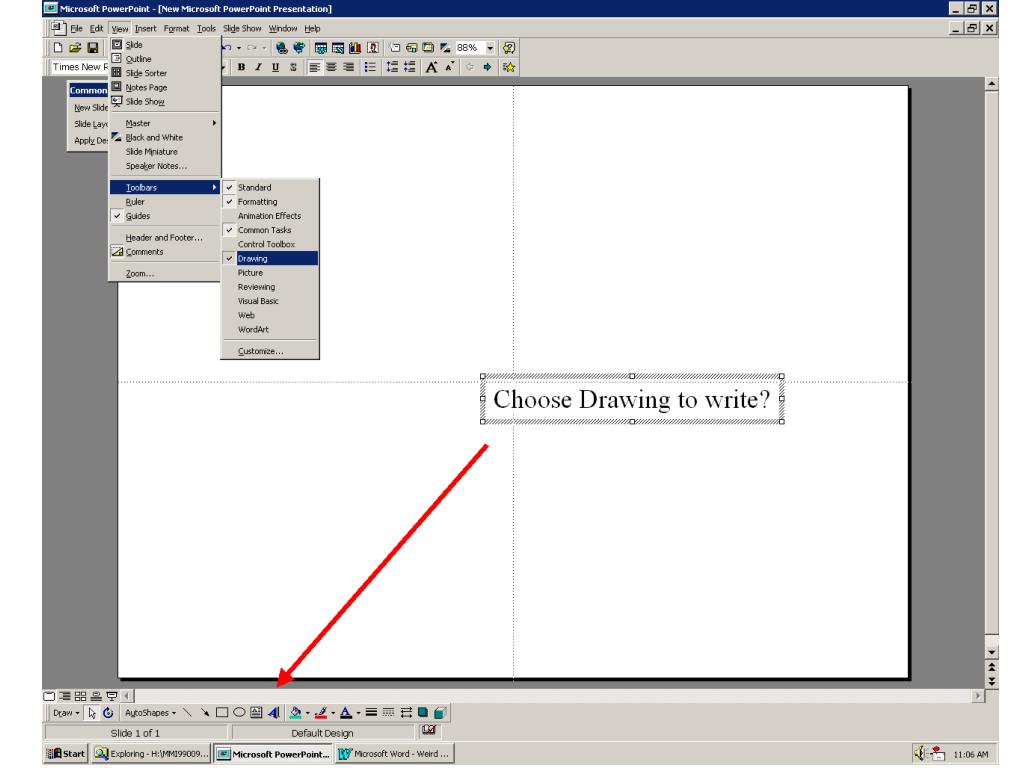Click the Insert Hyperlink globe icon
Screen dimensions: 1024x768
[x=281, y=48]
